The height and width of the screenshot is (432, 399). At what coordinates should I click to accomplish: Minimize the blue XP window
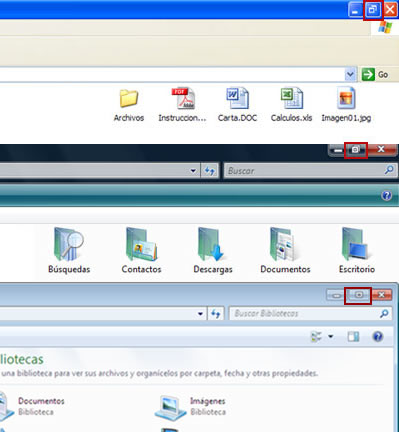[x=355, y=10]
